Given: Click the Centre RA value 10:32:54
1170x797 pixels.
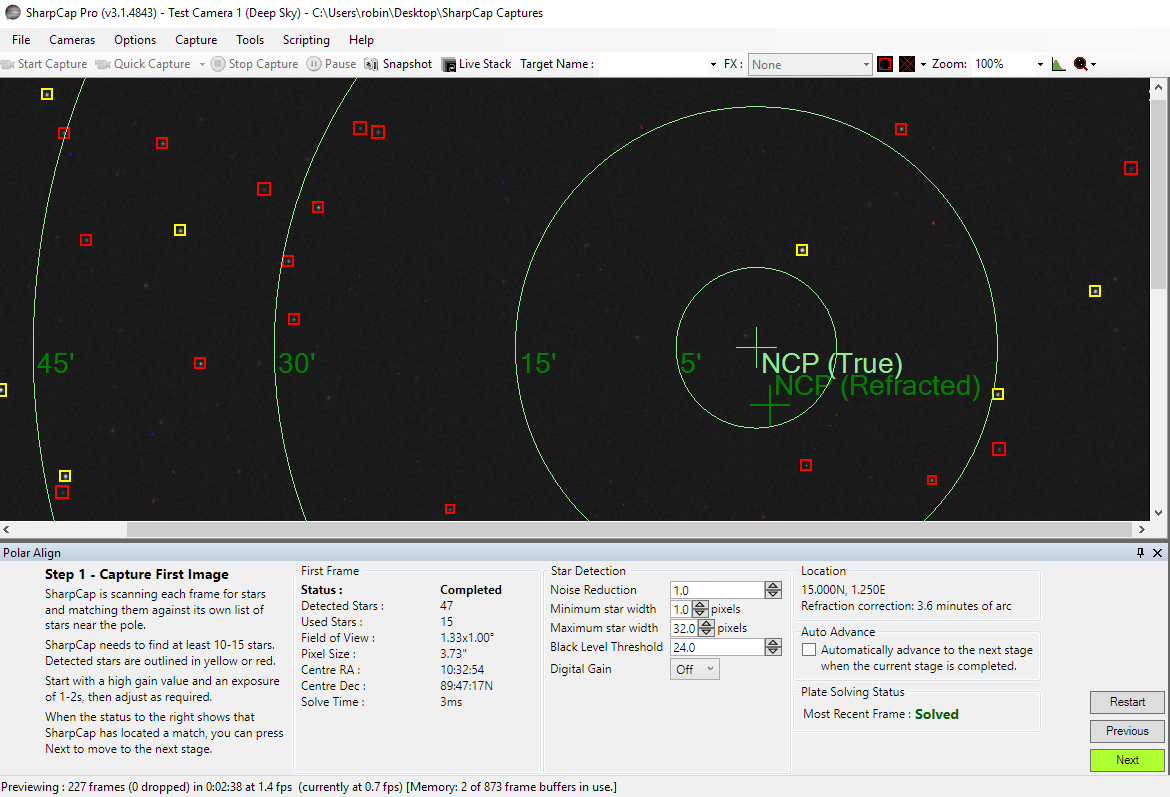Looking at the screenshot, I should pyautogui.click(x=462, y=669).
